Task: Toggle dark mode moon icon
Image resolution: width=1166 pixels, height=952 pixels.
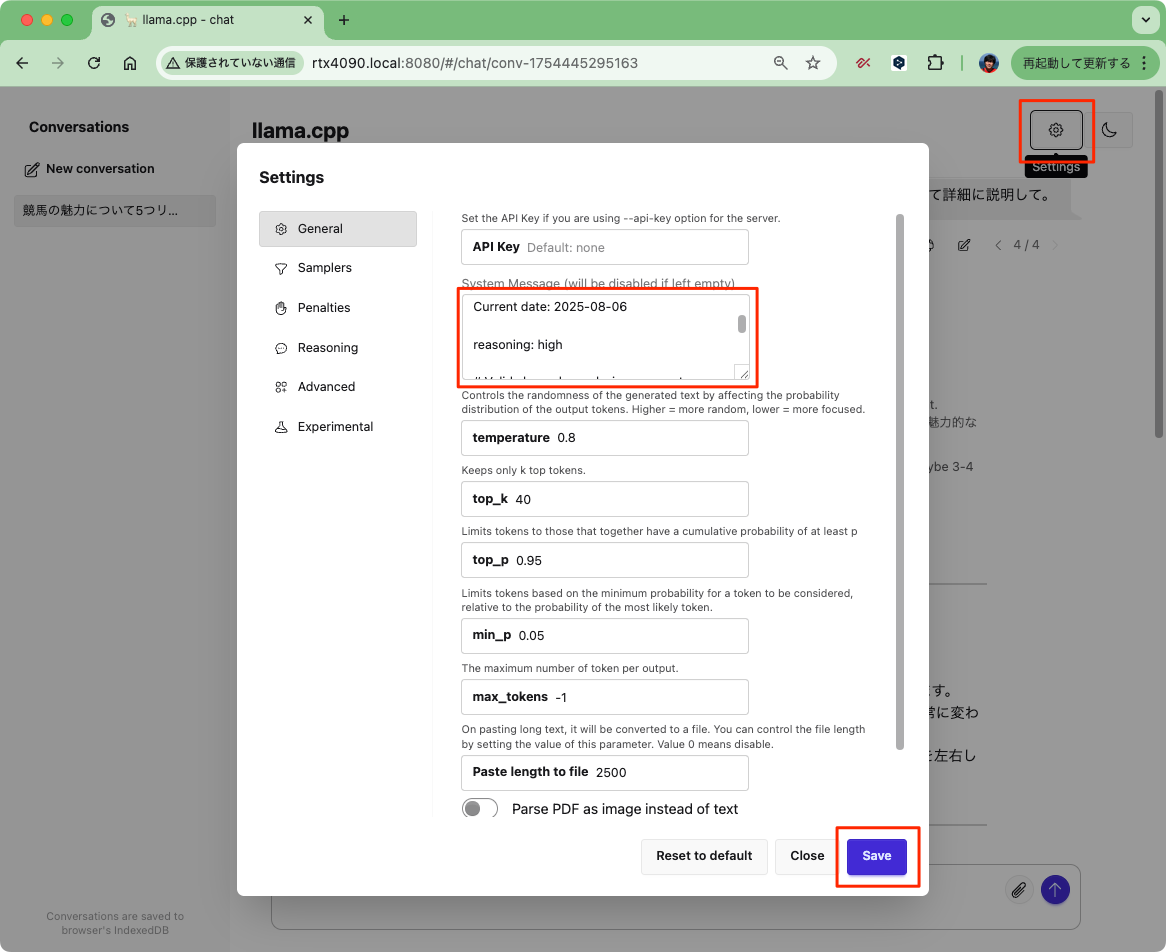Action: [x=1109, y=130]
